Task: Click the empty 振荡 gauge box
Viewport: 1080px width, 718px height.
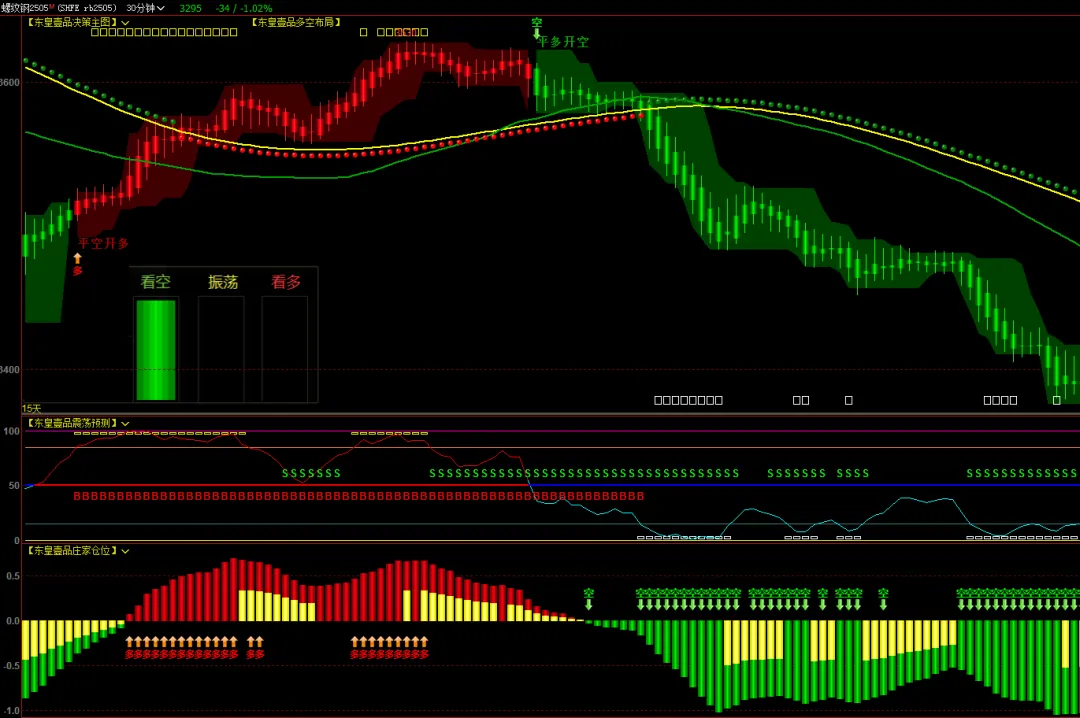Action: point(221,349)
